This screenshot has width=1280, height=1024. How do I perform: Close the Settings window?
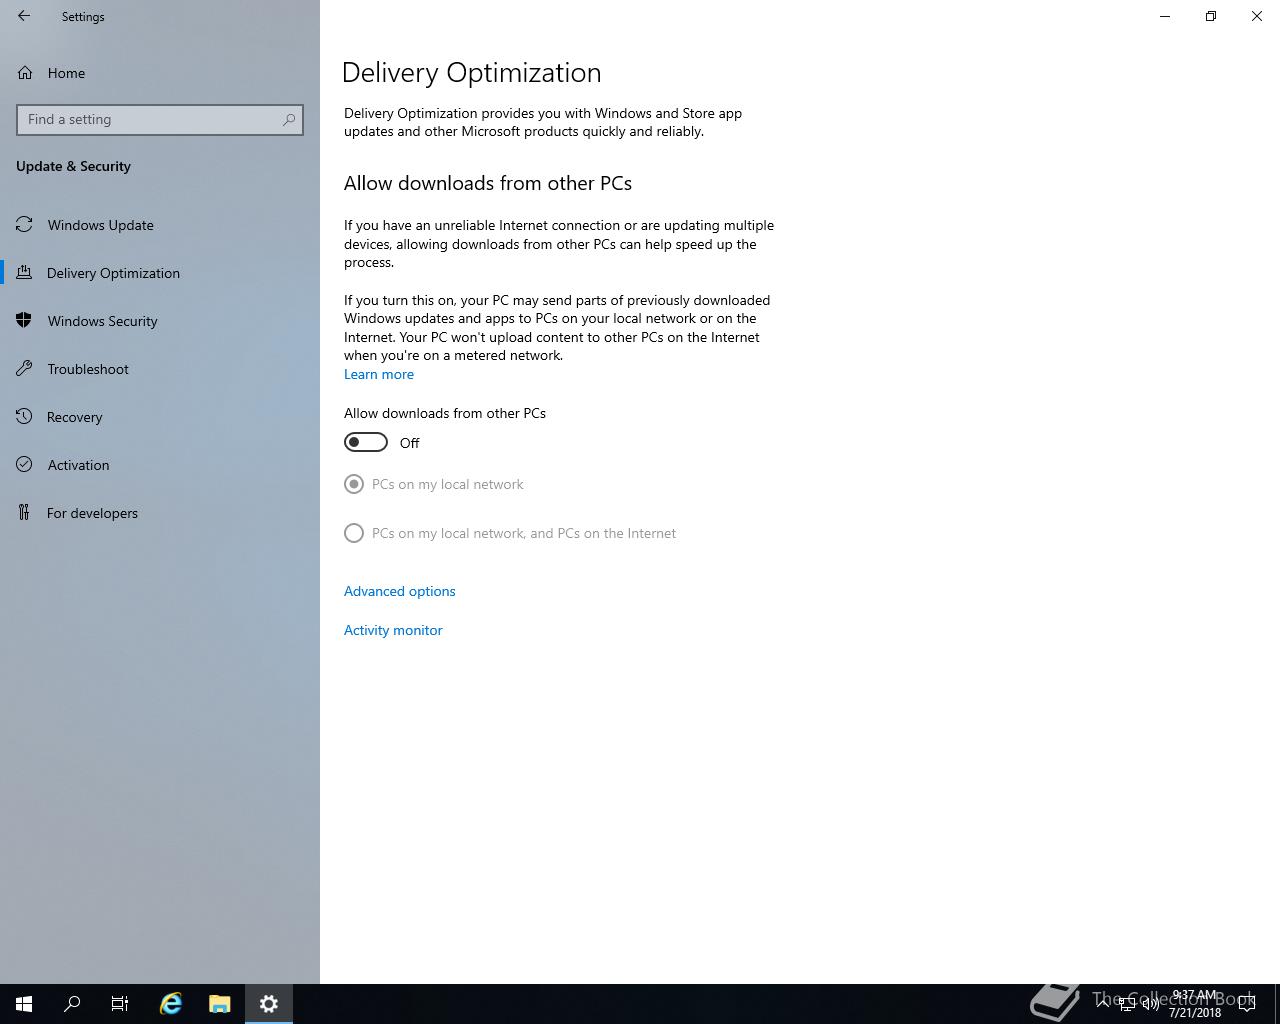point(1257,16)
